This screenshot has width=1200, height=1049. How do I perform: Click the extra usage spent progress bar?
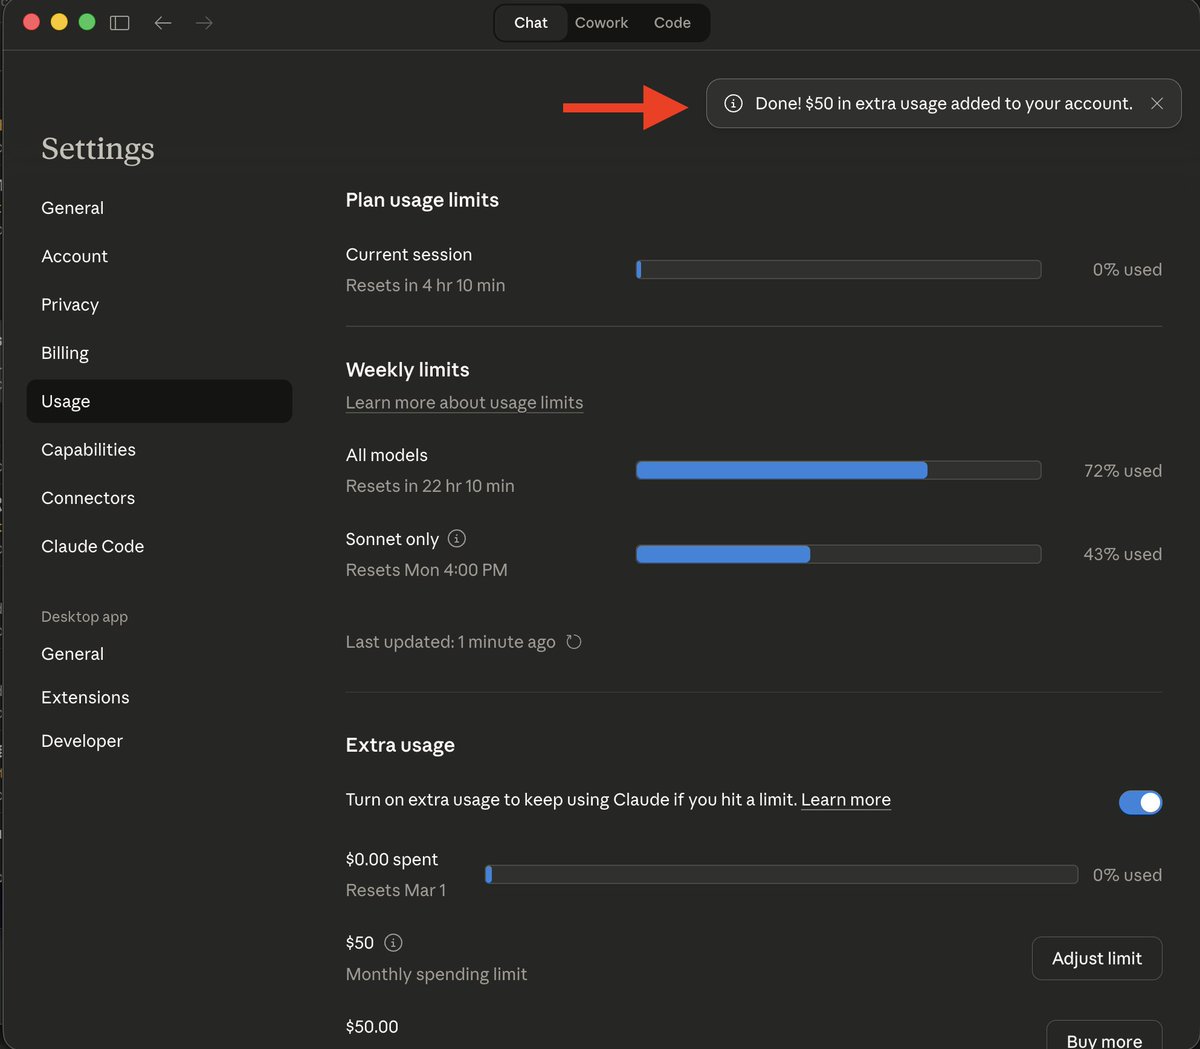781,874
